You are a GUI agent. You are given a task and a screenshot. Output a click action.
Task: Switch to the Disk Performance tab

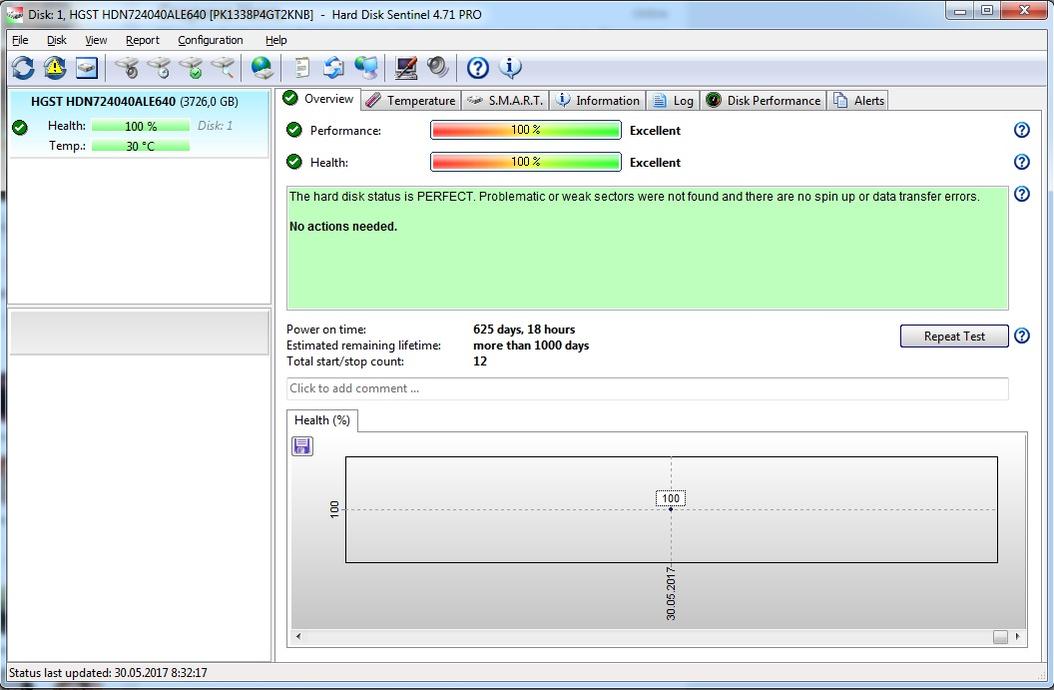pyautogui.click(x=763, y=100)
